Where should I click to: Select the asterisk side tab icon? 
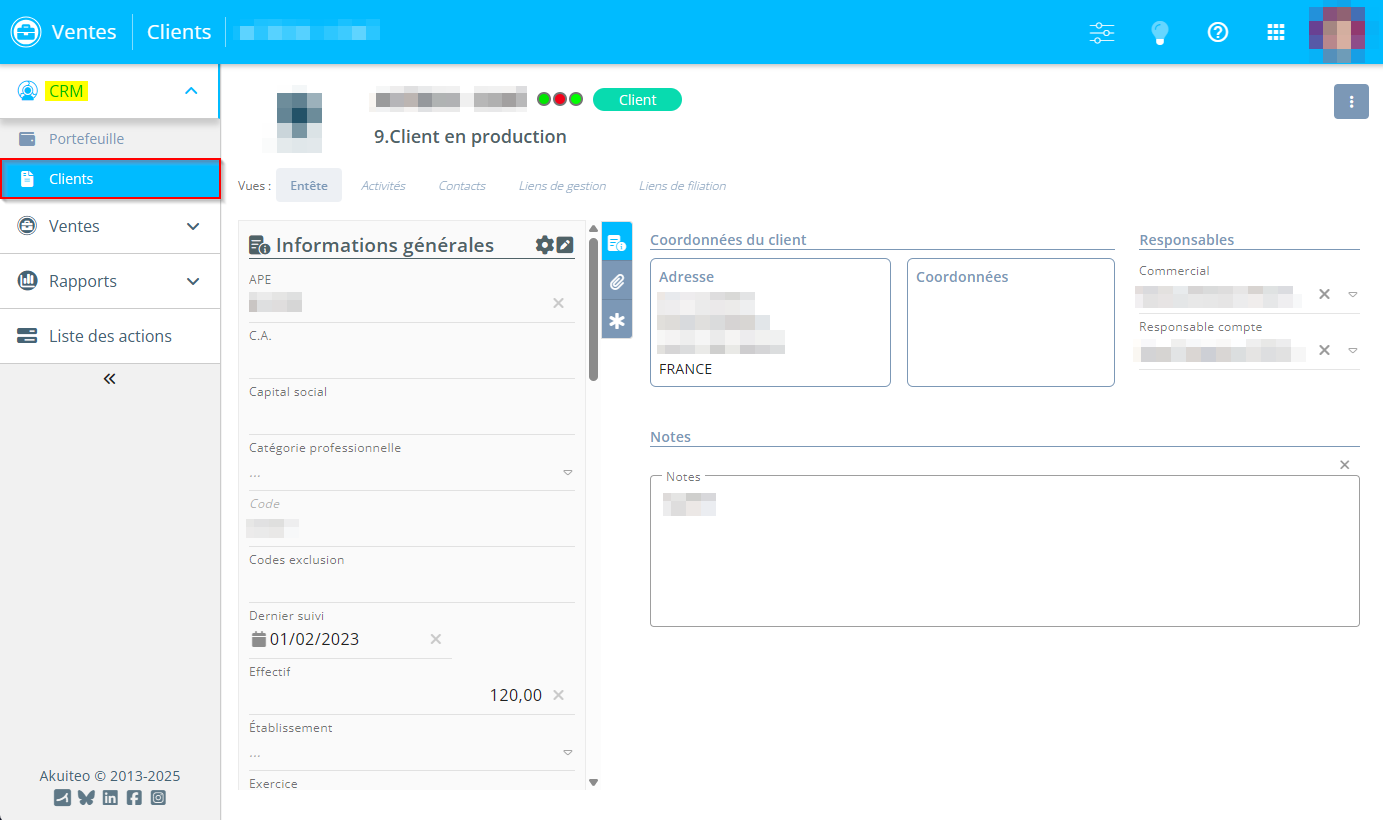coord(617,321)
